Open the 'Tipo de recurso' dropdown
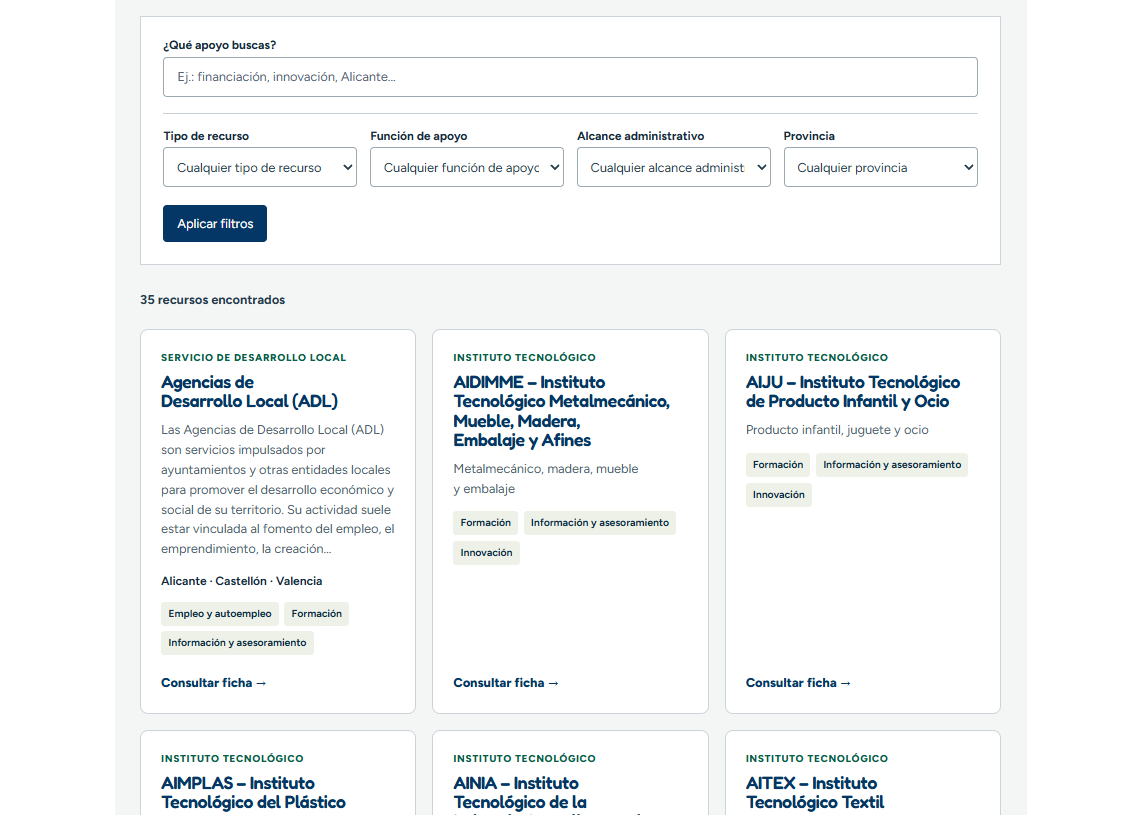Image resolution: width=1133 pixels, height=815 pixels. pos(260,168)
